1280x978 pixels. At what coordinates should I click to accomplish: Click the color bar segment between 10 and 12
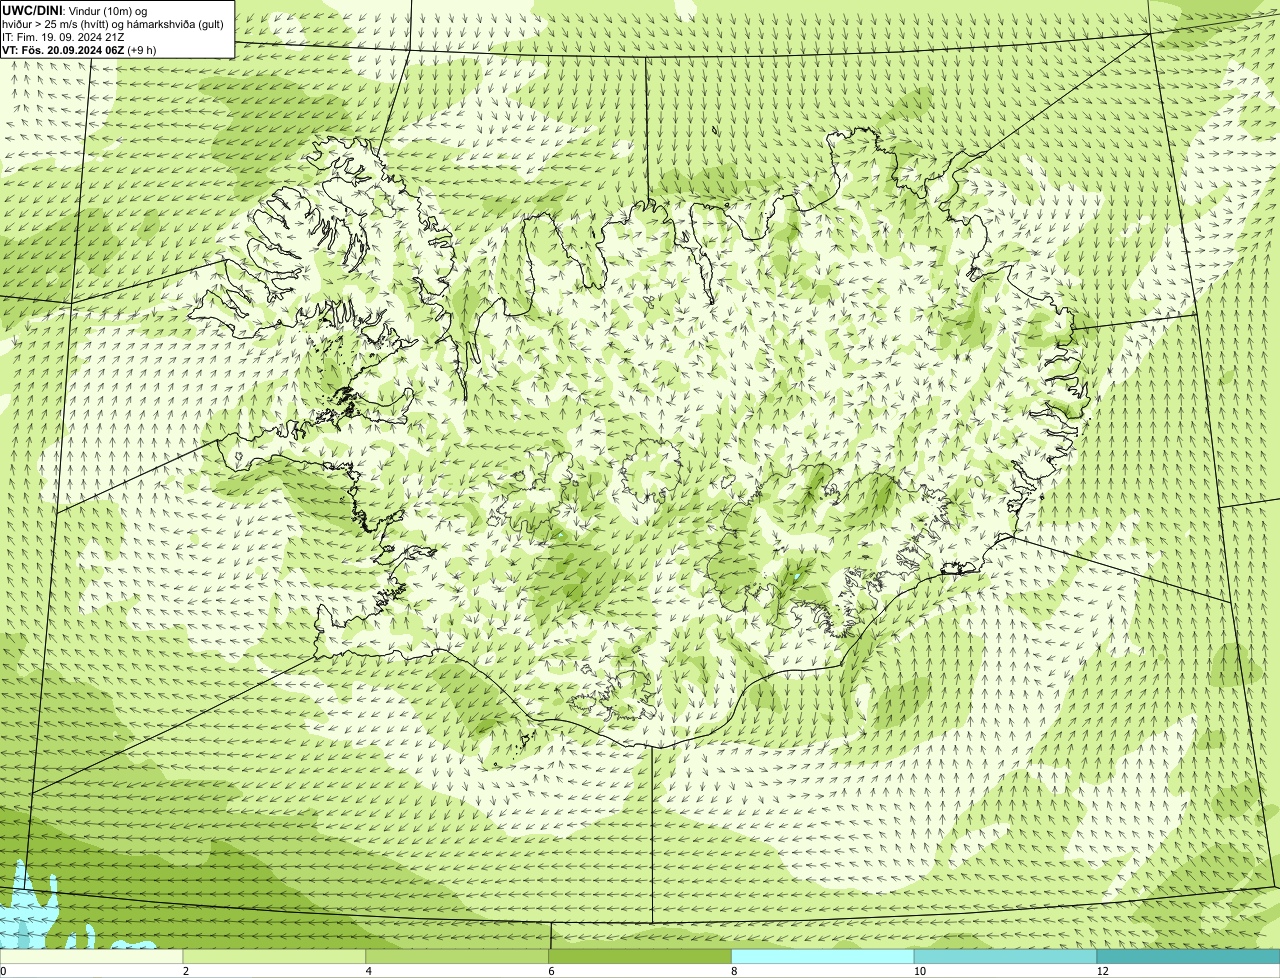(x=1006, y=957)
